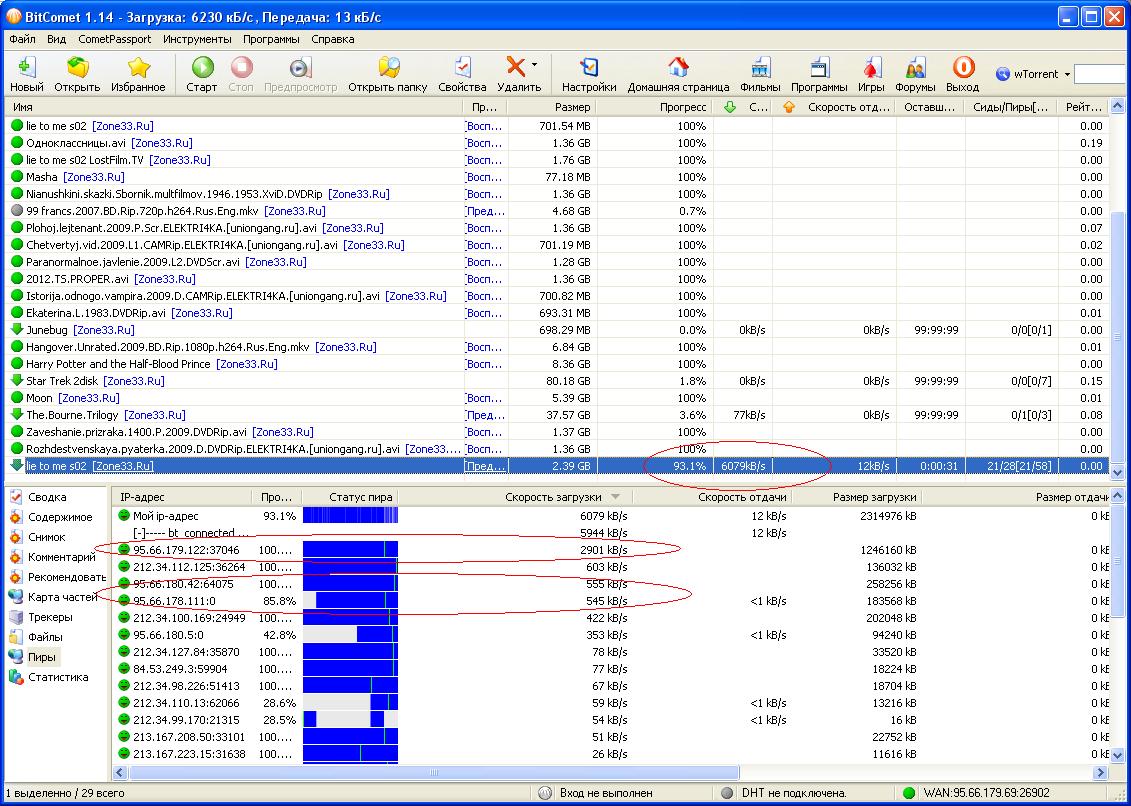Open the Программы menu in menu bar
The width and height of the screenshot is (1131, 806).
tap(271, 39)
